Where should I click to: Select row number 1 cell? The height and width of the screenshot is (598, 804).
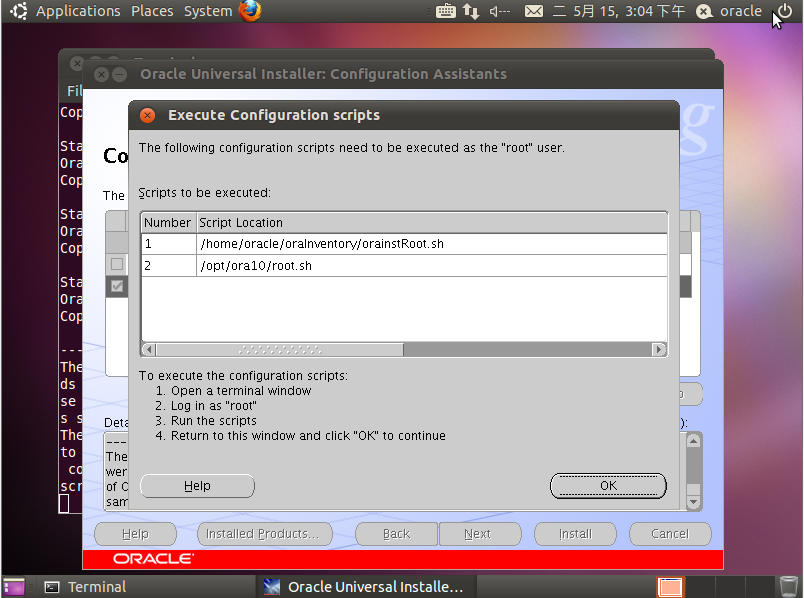pyautogui.click(x=169, y=244)
